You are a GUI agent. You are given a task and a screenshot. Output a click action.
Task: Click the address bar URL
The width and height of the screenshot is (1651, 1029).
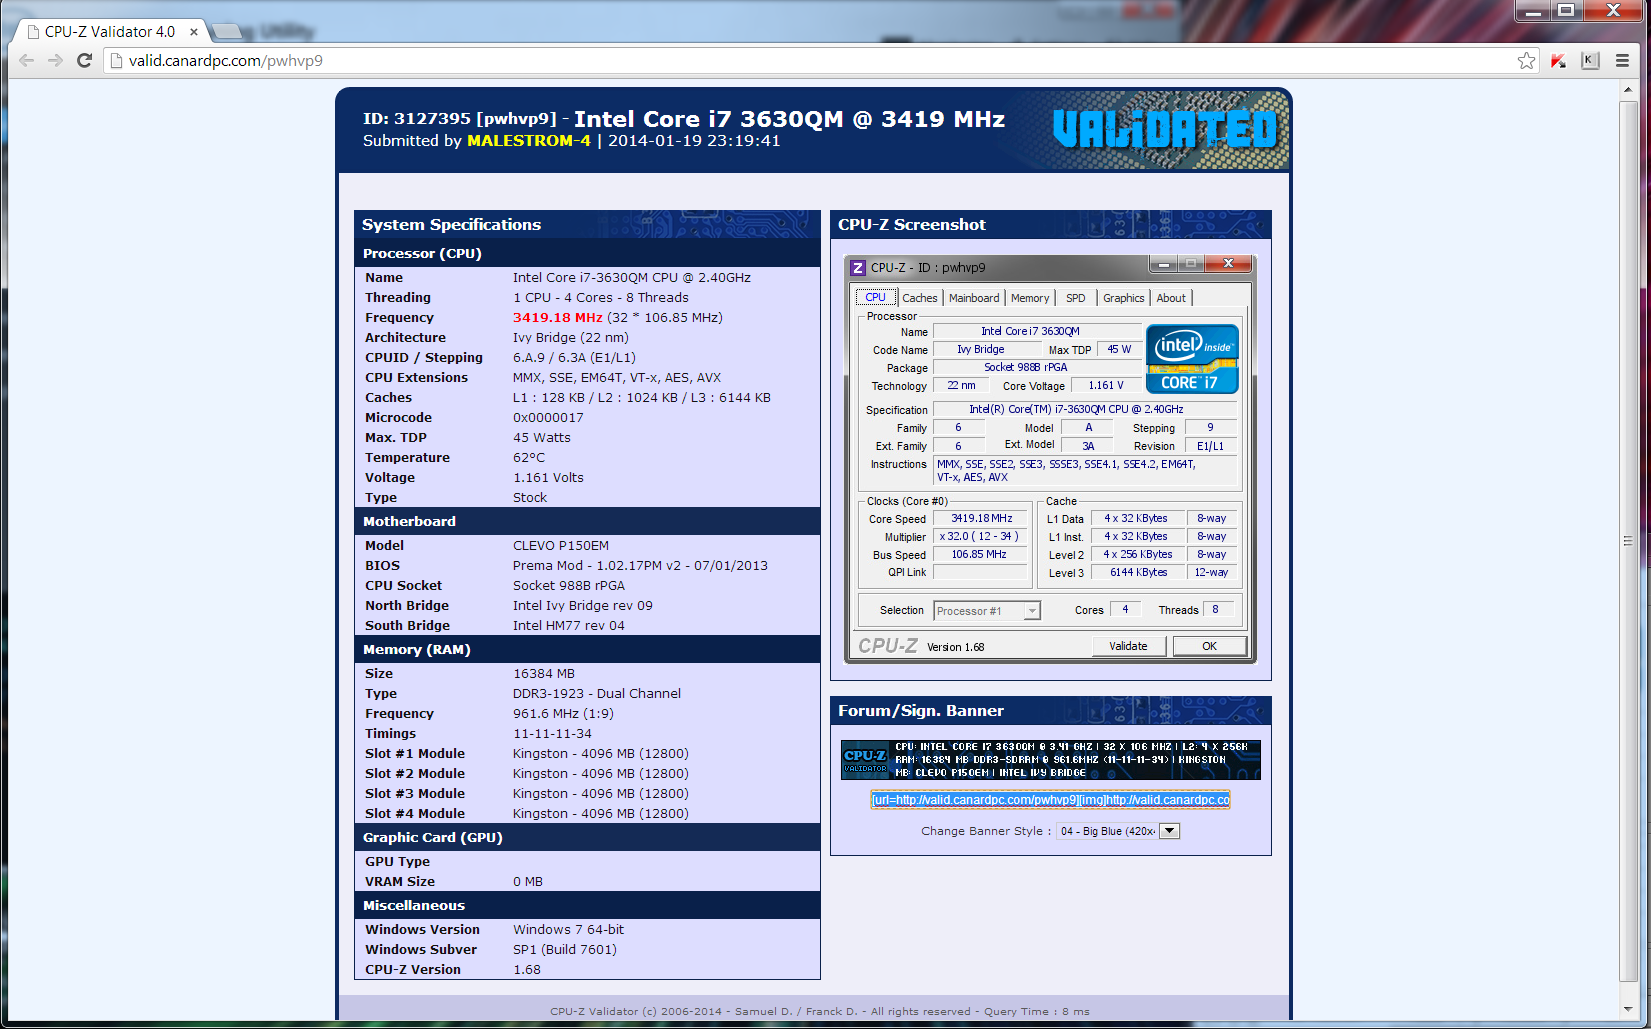(x=226, y=60)
